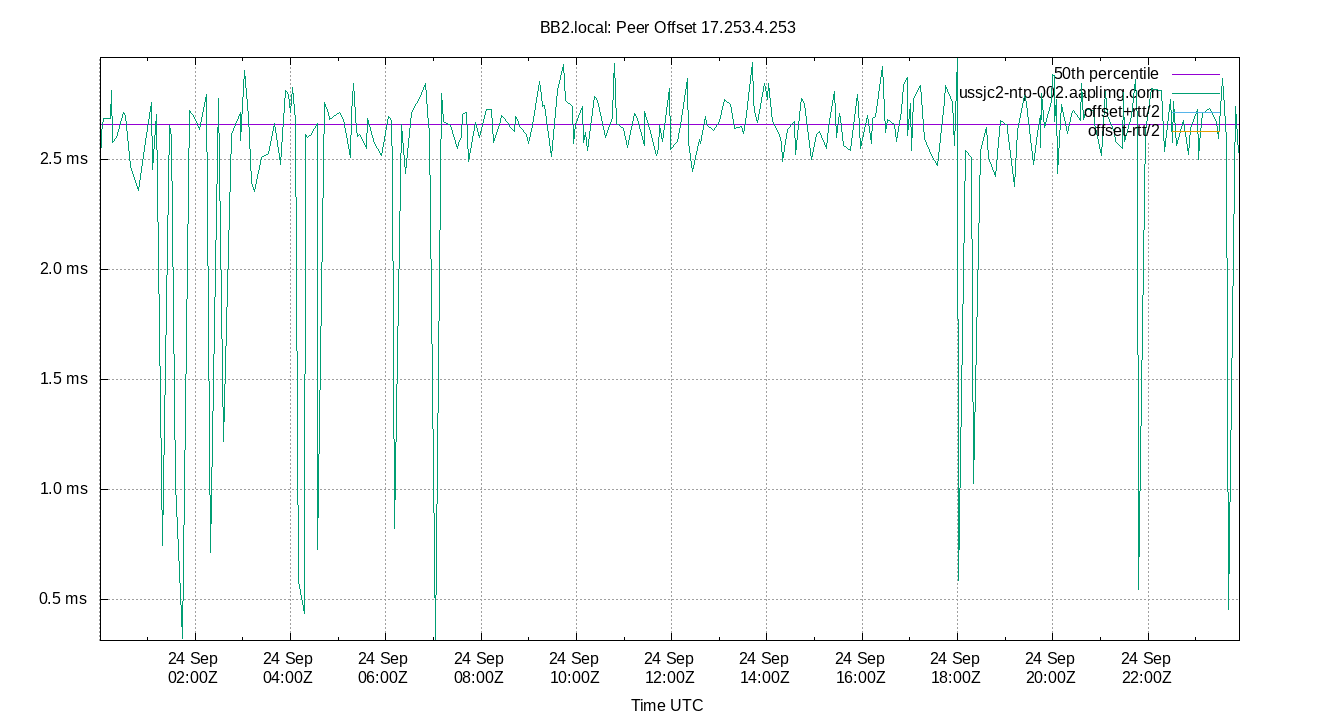This screenshot has width=1340, height=720.
Task: Click the '2.5 ms' y-axis label
Action: (x=65, y=159)
